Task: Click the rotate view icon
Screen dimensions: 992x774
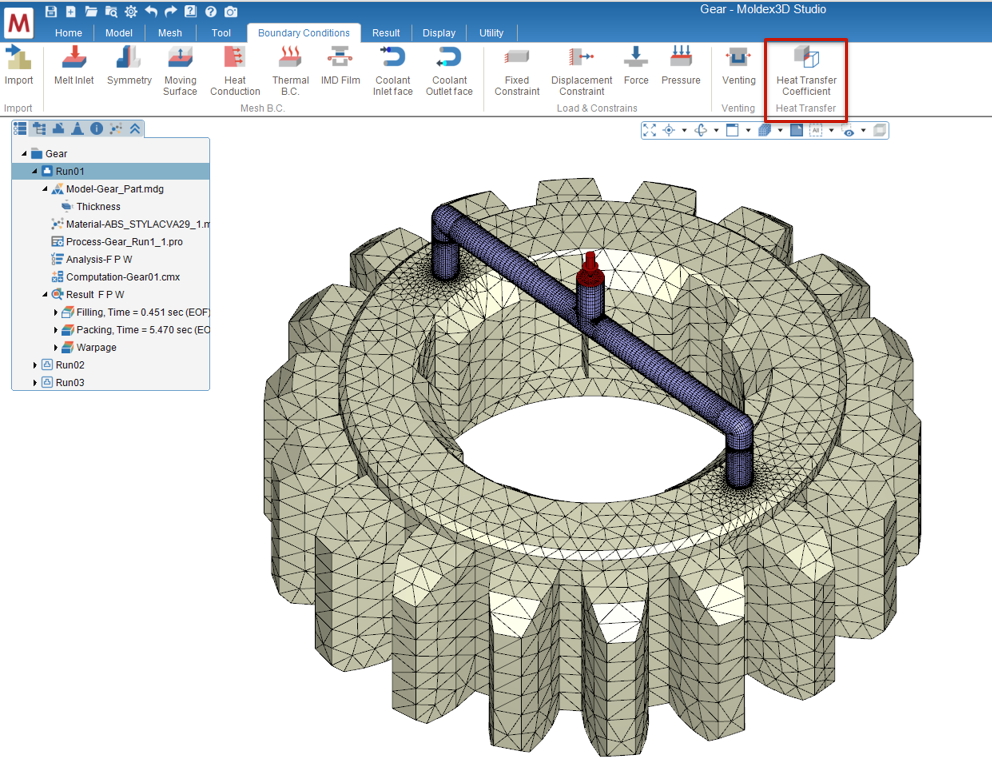Action: click(701, 130)
